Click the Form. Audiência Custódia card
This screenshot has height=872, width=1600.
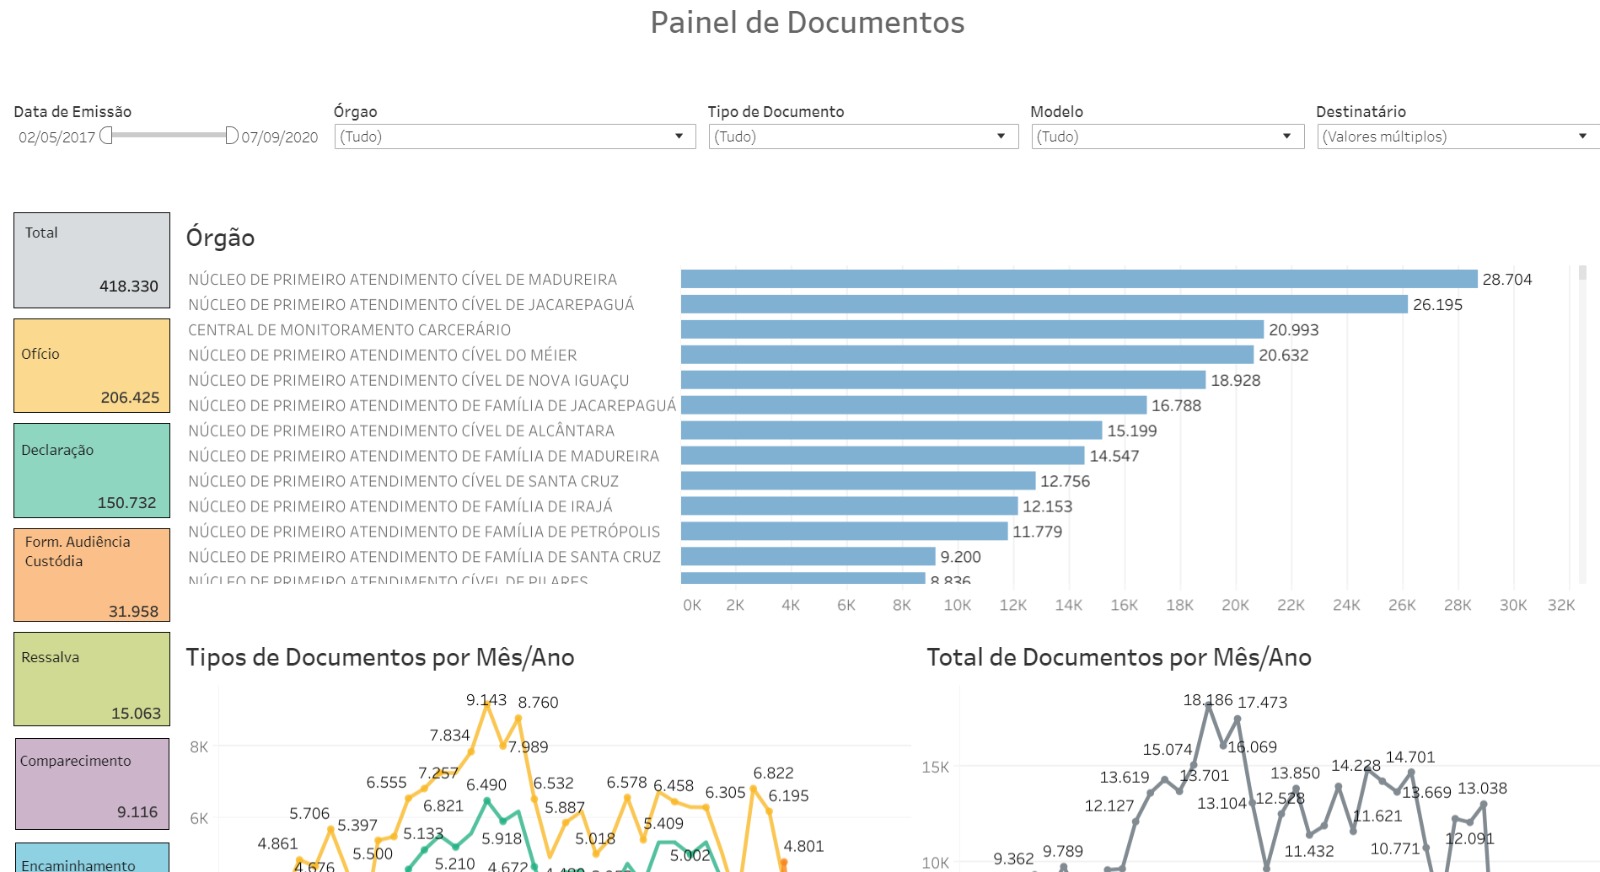91,575
